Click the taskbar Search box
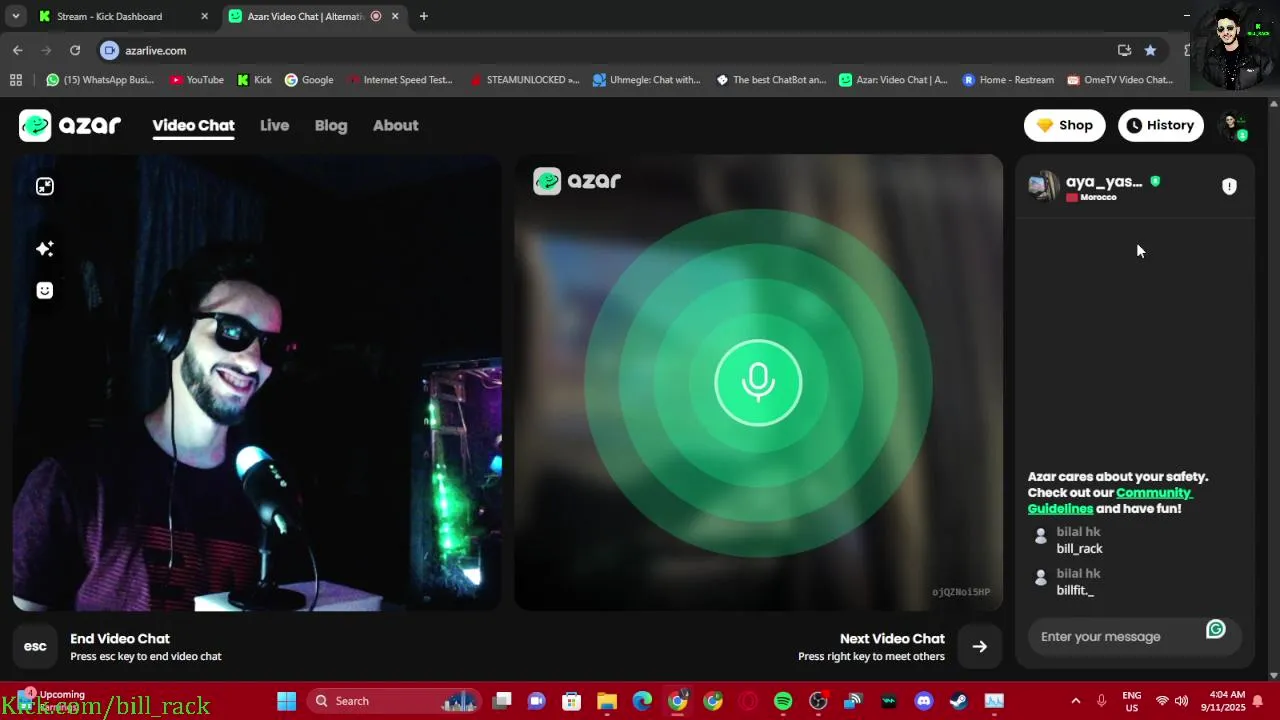 394,701
